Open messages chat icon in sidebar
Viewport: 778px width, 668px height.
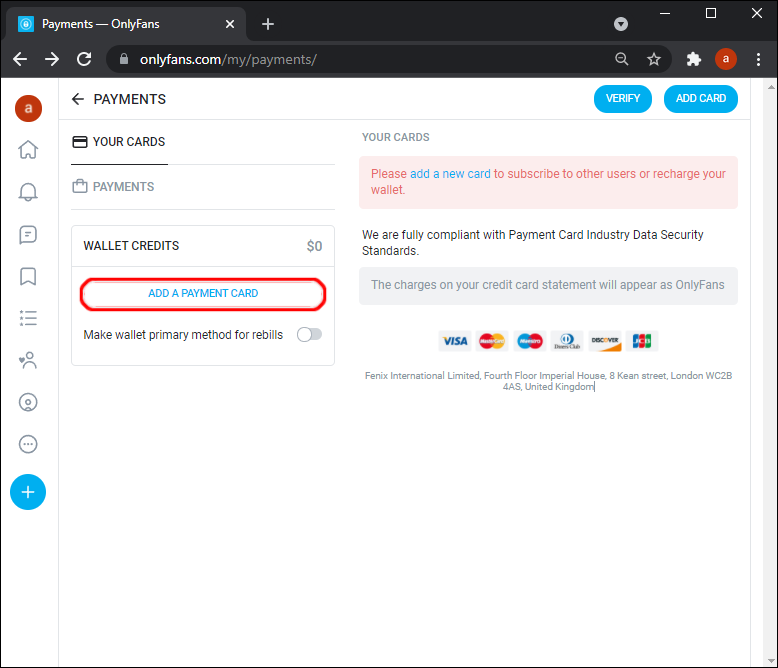coord(28,234)
